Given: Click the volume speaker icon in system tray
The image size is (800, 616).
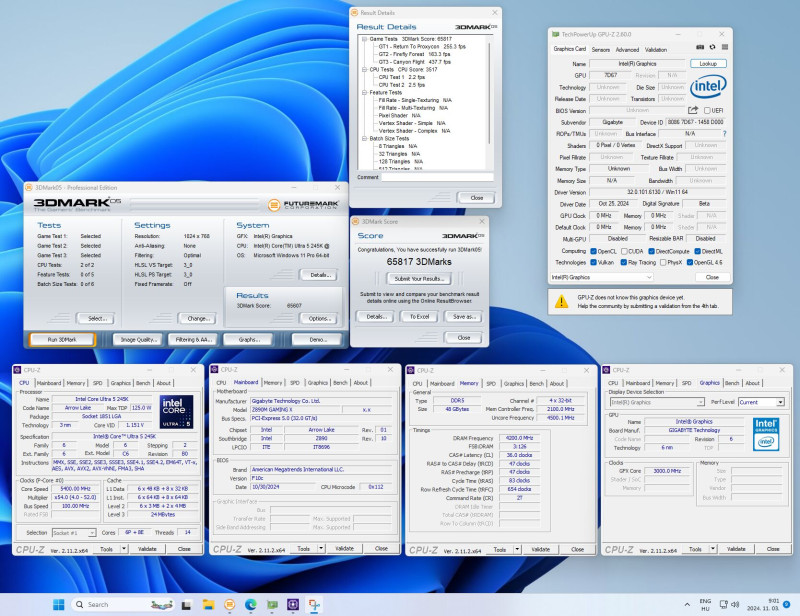Looking at the screenshot, I should 735,604.
